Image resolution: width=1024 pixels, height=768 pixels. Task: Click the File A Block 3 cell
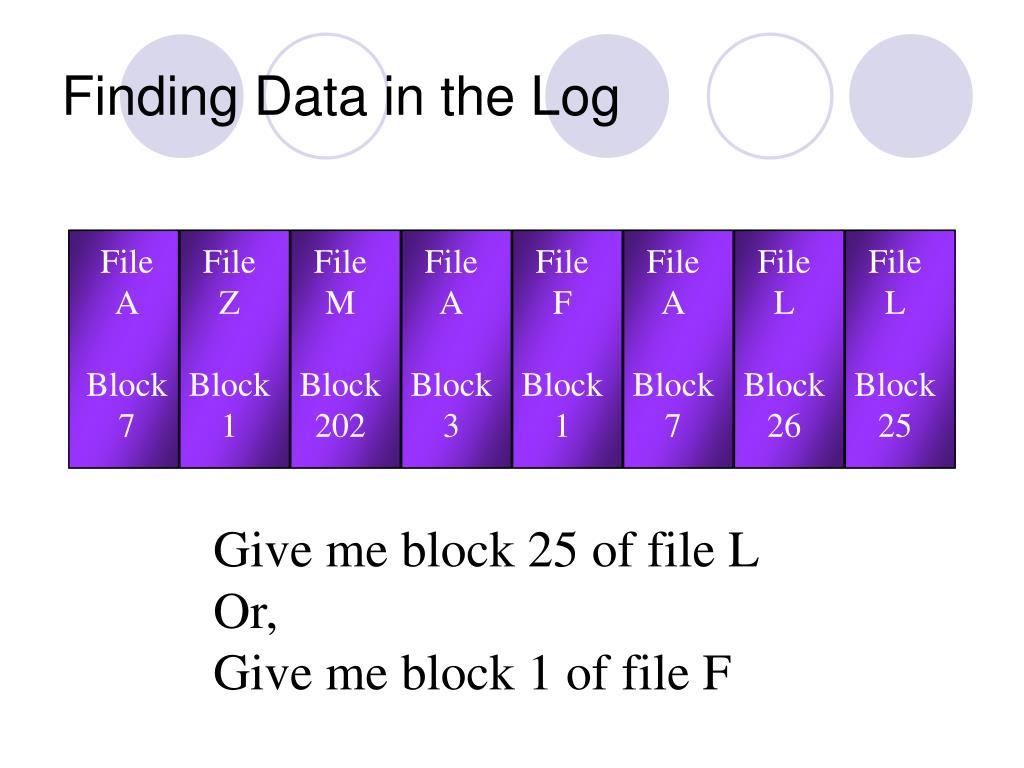456,349
